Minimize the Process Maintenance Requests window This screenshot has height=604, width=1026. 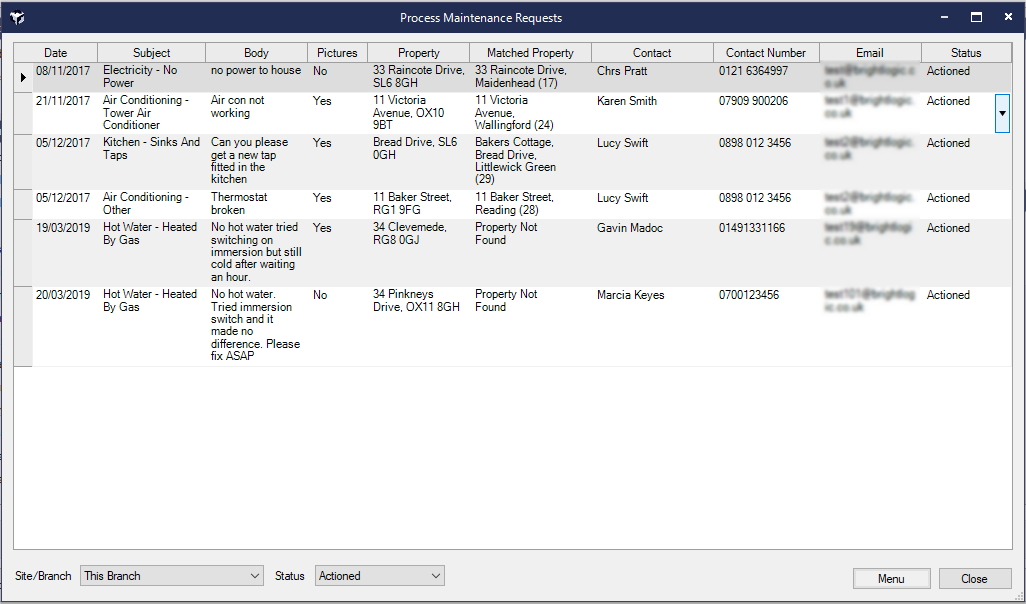943,18
